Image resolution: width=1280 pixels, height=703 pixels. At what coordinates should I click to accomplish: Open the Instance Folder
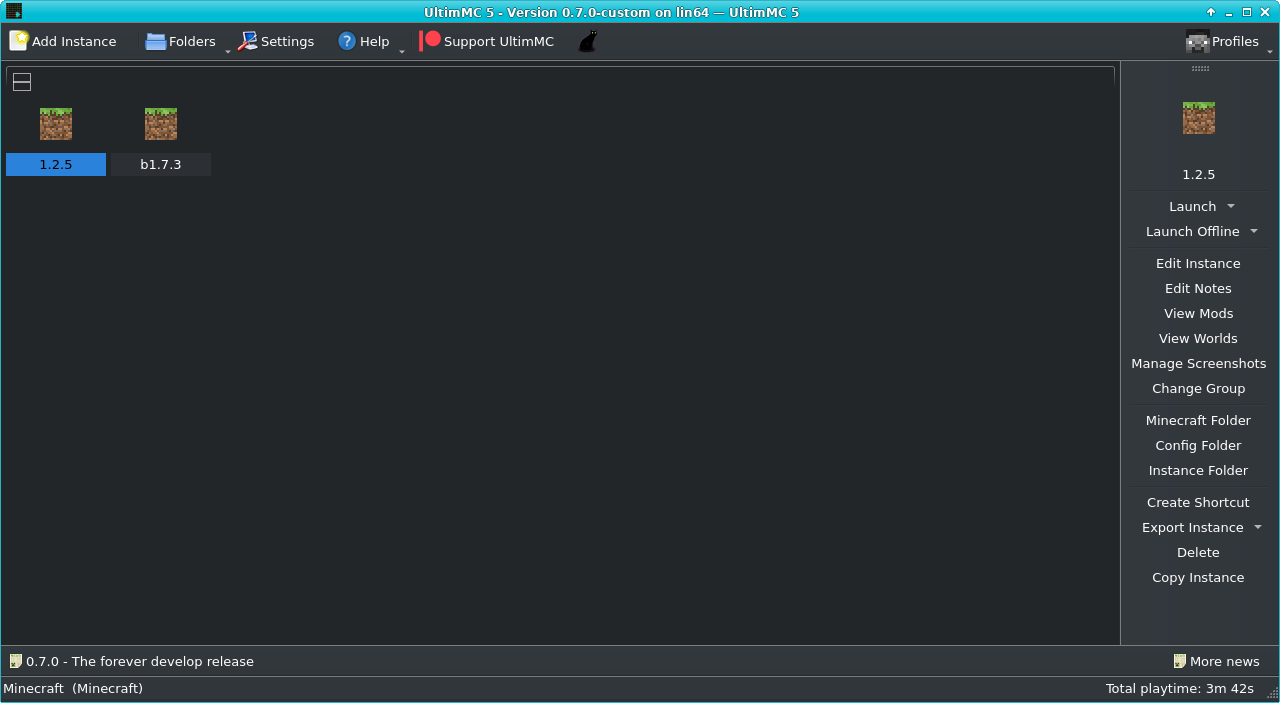(1198, 470)
